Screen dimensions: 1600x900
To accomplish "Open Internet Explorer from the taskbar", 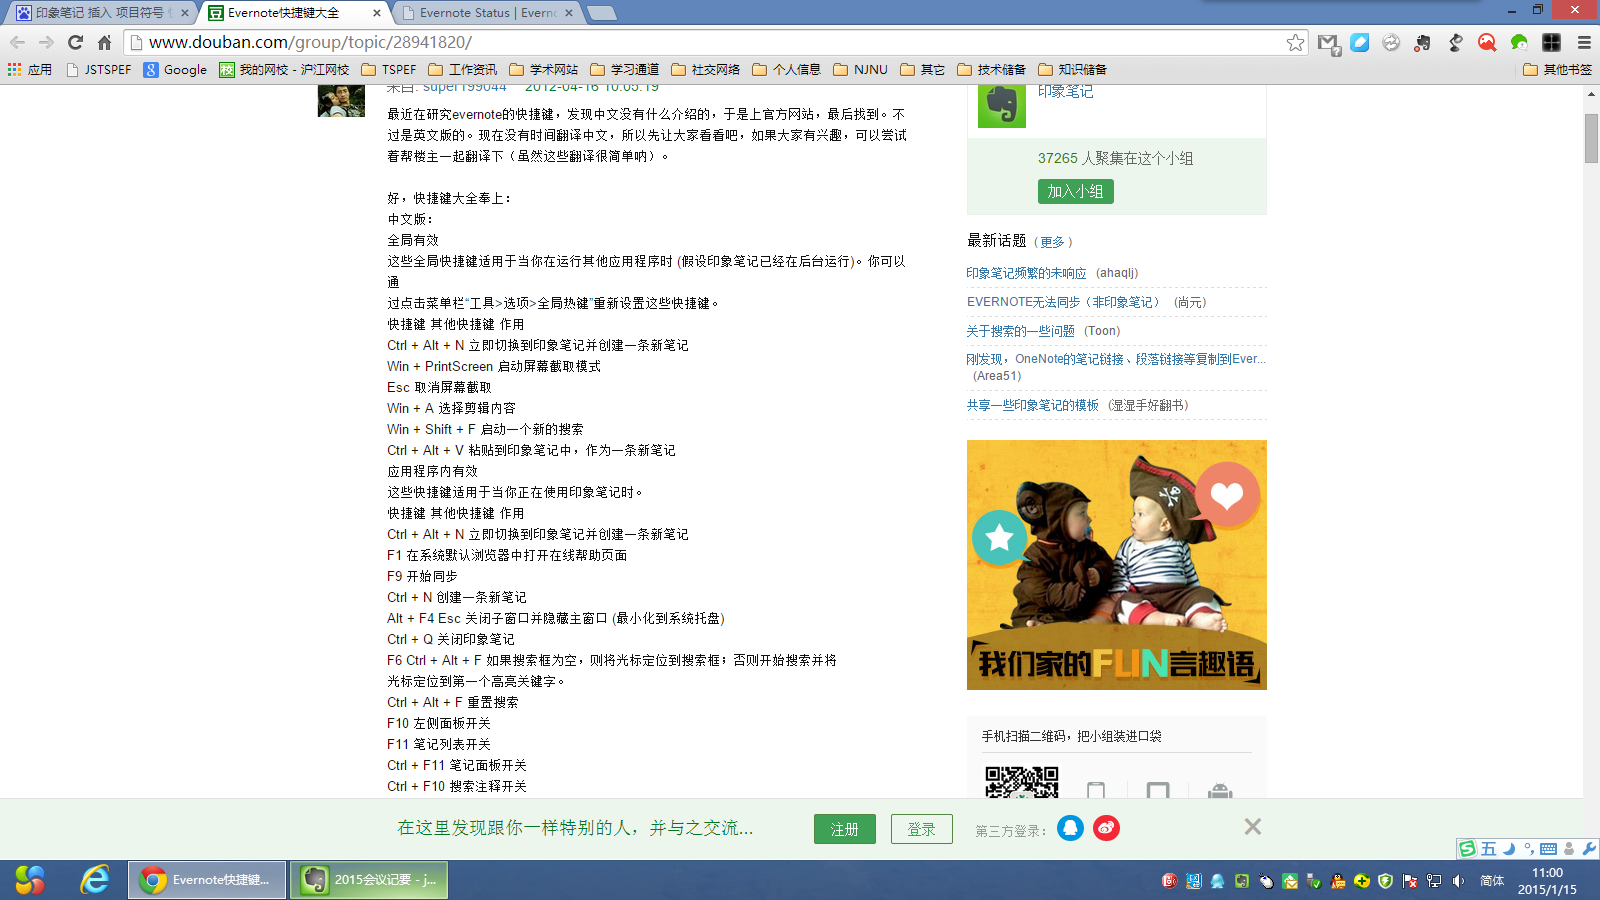I will pos(95,880).
